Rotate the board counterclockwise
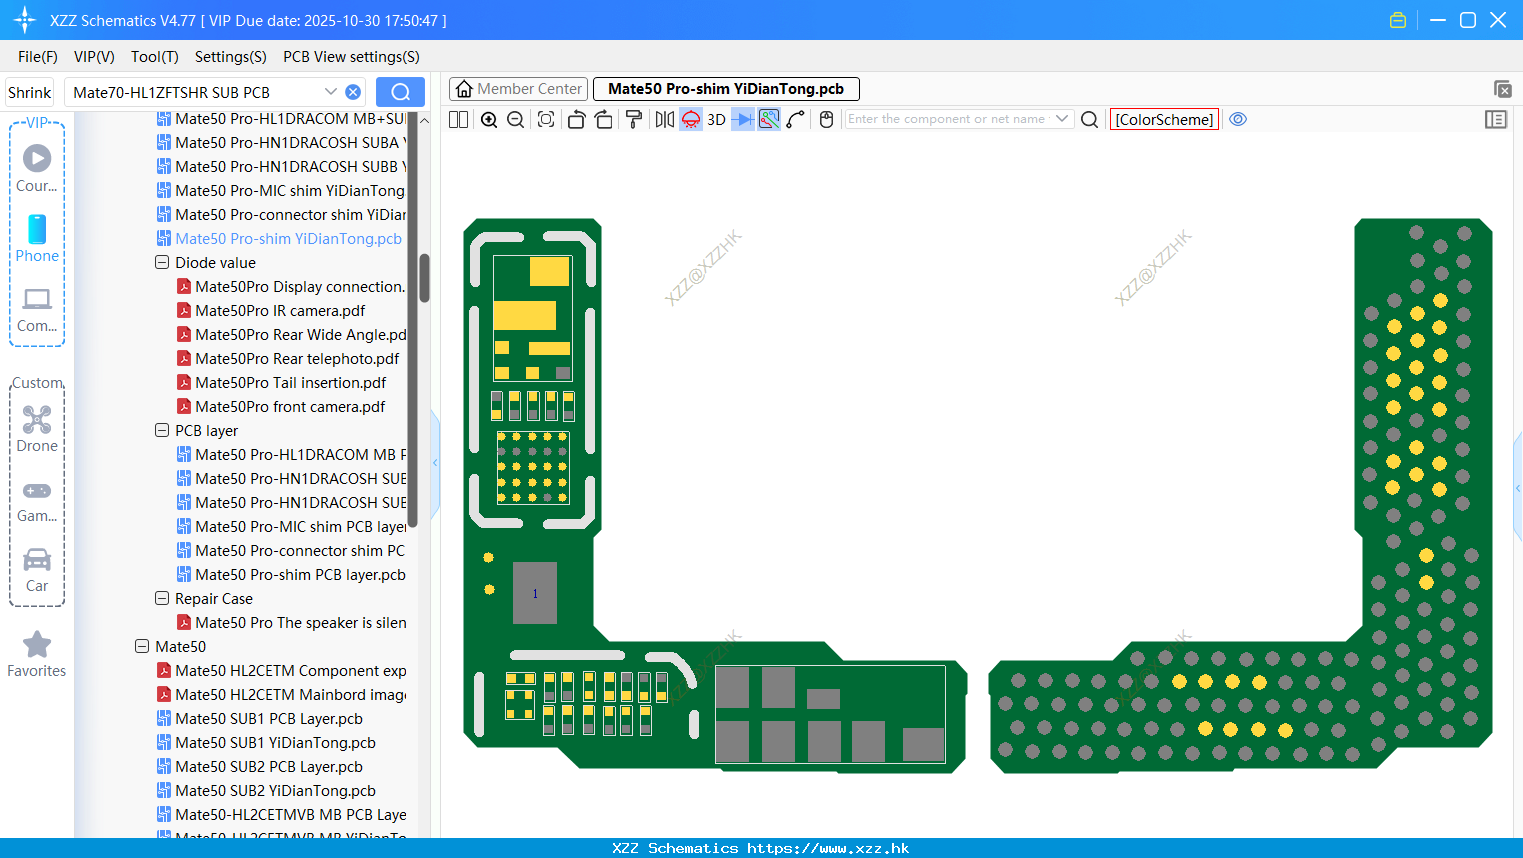1523x858 pixels. (576, 119)
